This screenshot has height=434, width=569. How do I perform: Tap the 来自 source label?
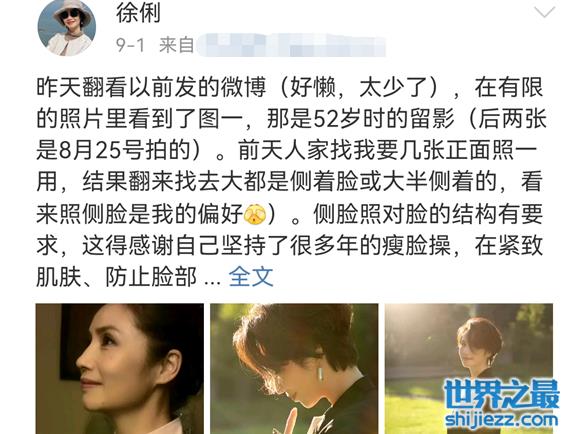point(176,45)
